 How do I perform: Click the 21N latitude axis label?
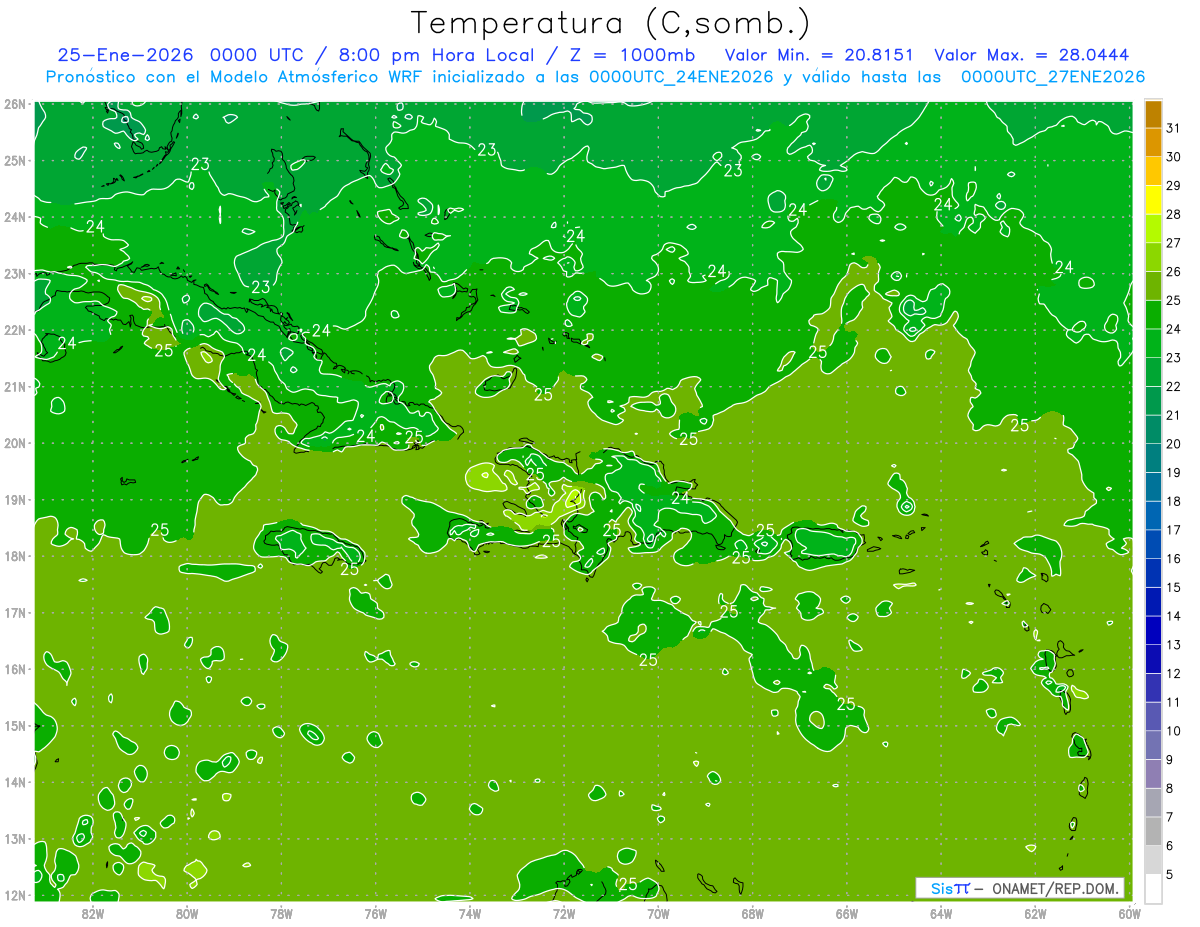coord(15,386)
